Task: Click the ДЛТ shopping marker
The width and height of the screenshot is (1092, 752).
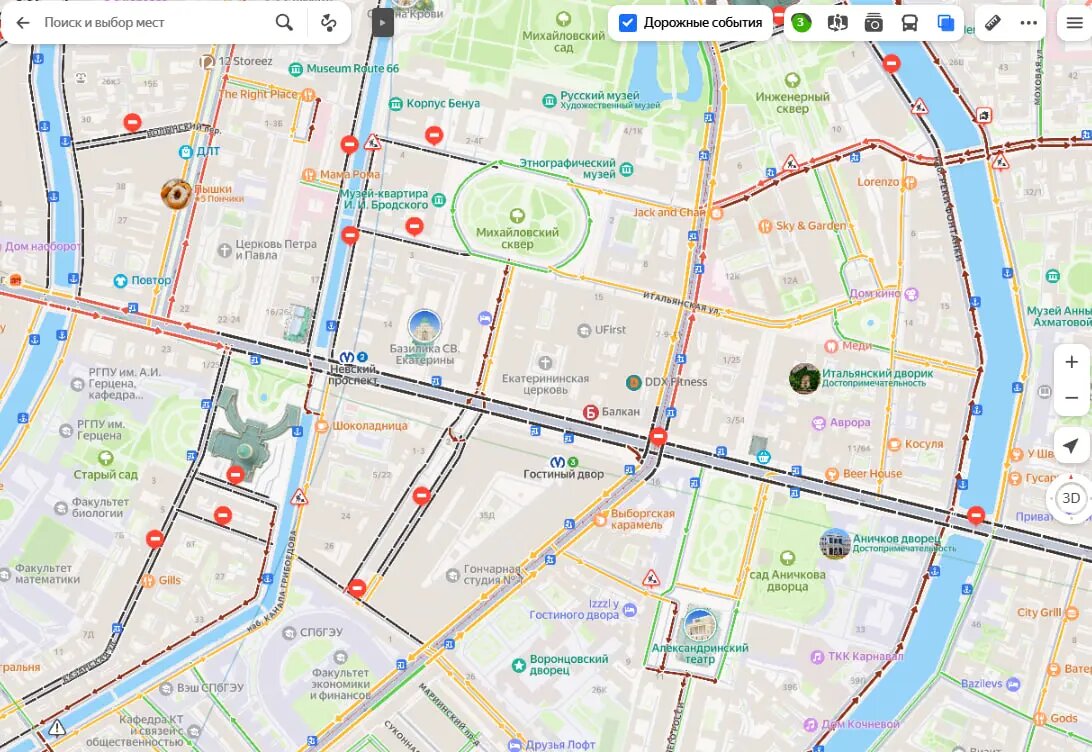Action: point(186,151)
